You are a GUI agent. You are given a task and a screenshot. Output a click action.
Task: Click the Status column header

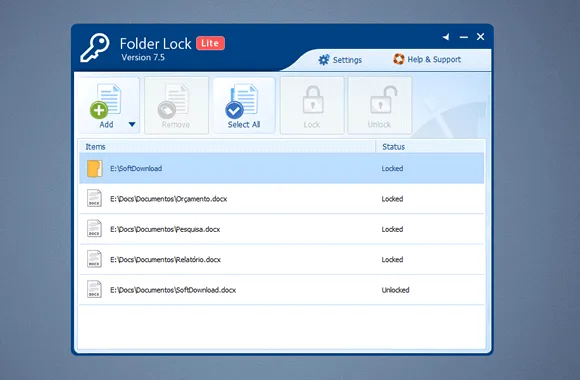point(430,147)
